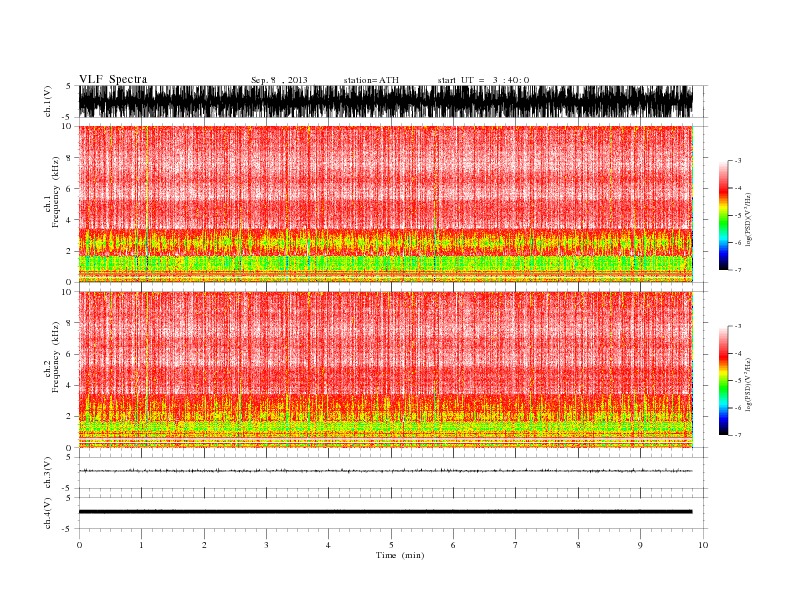Click the 'ch.3(V)' axis label
792x612 pixels.
(48, 473)
